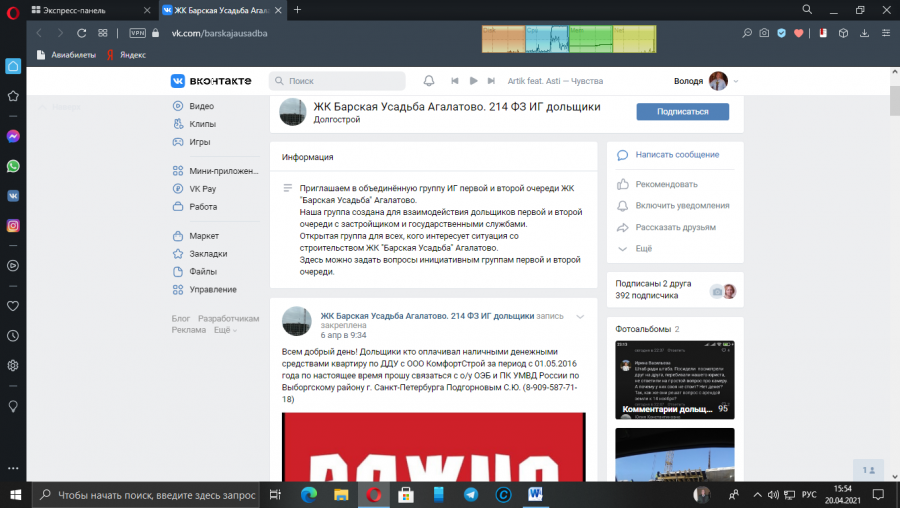Open the heart Pinboards icon in sidebar
The height and width of the screenshot is (508, 900).
pos(13,306)
